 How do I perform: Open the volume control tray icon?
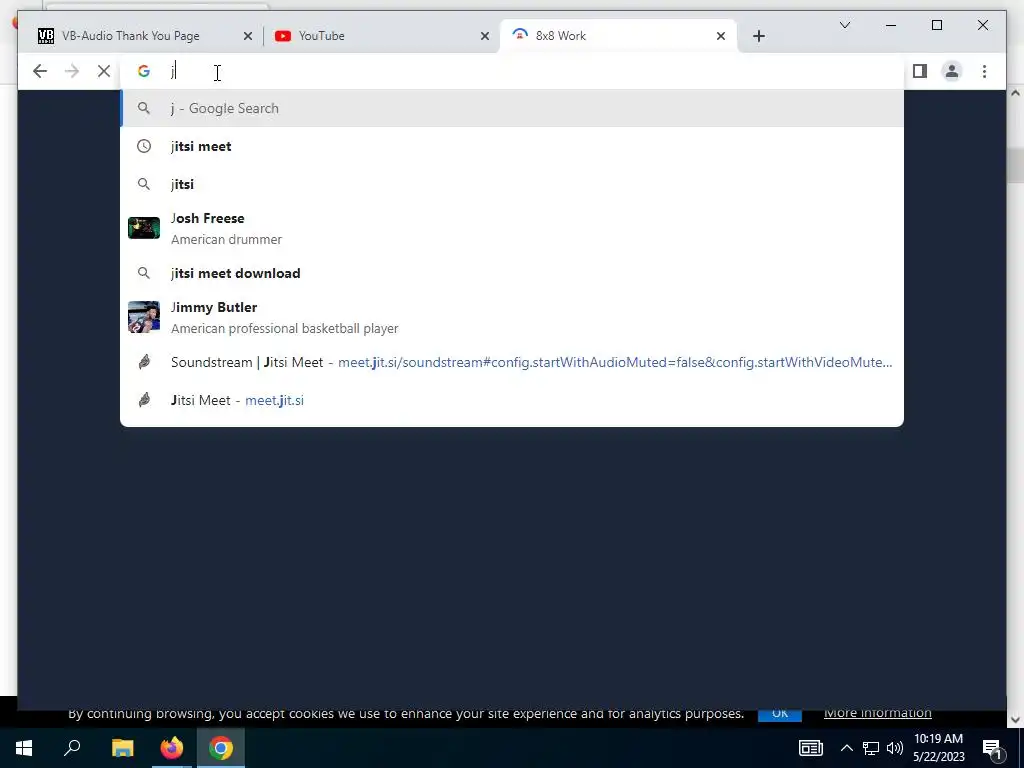point(895,748)
